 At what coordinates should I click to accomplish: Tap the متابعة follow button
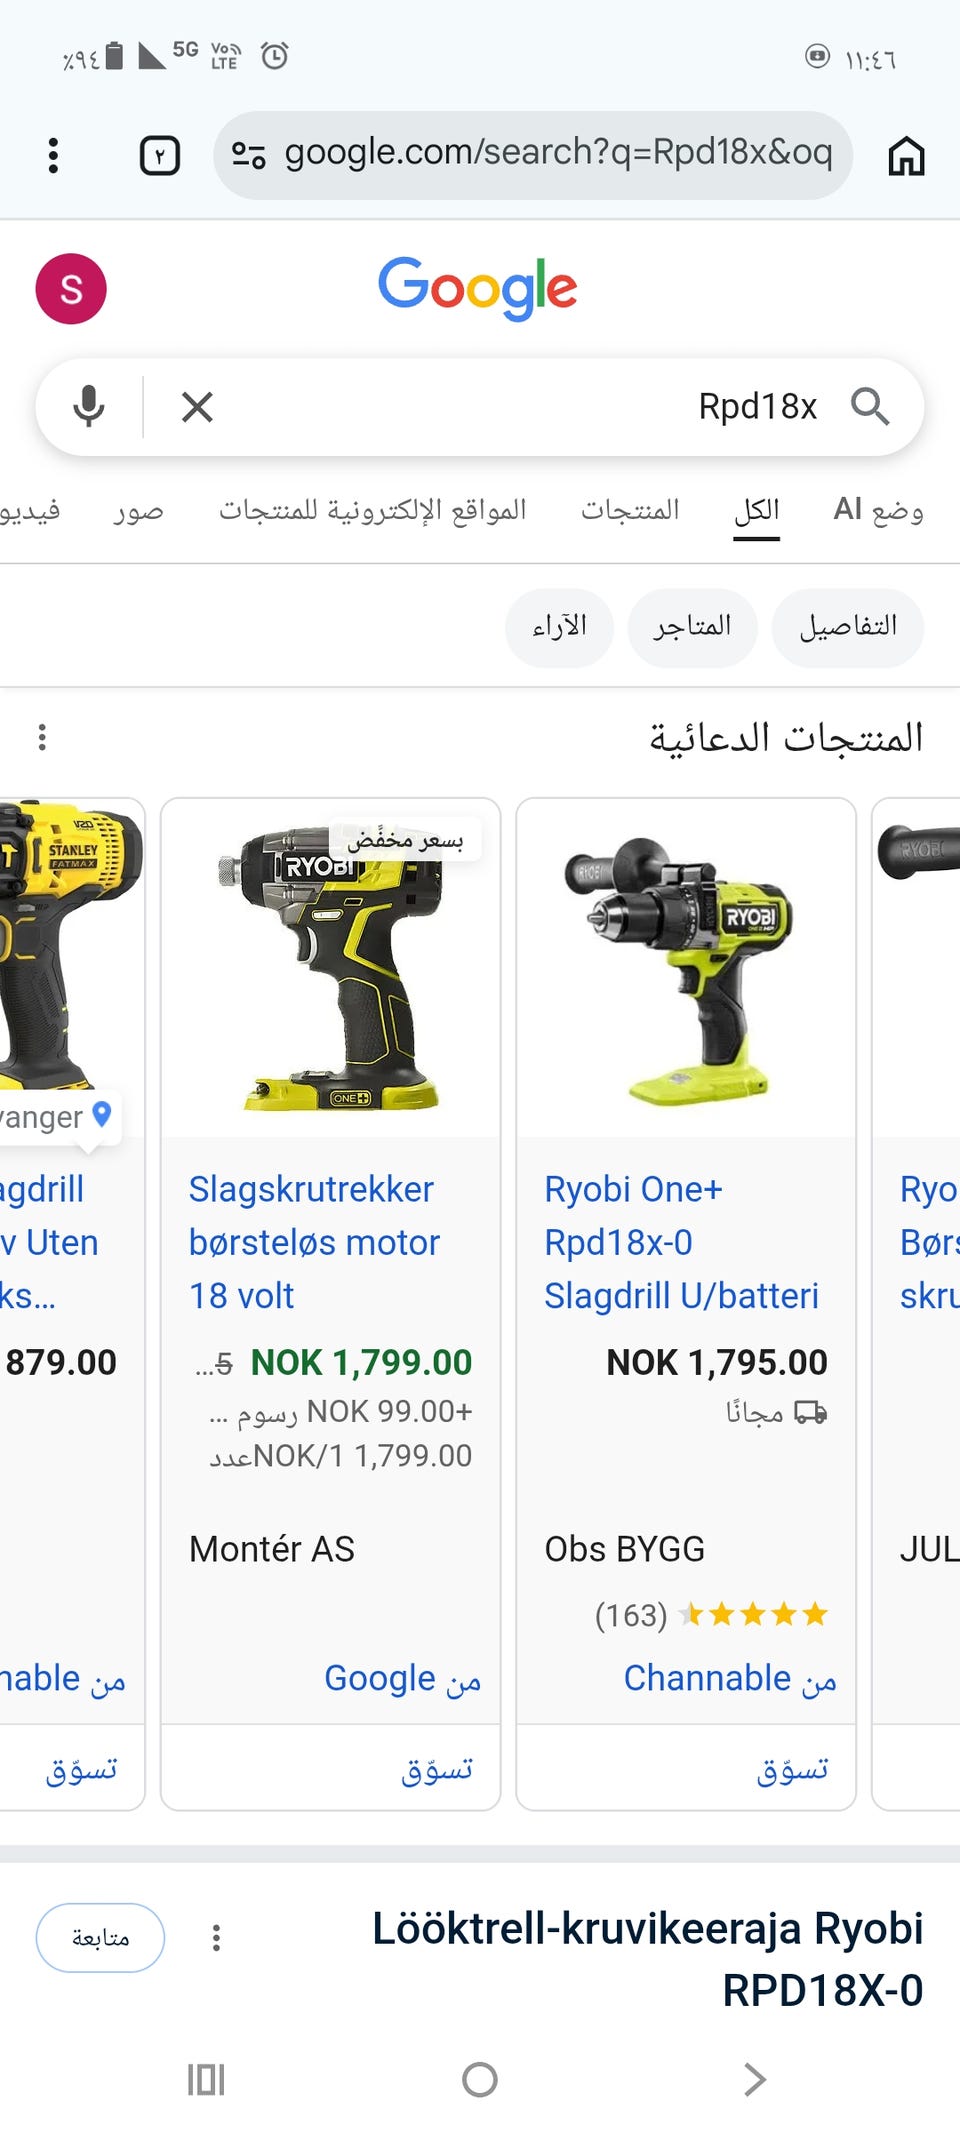coord(100,1937)
